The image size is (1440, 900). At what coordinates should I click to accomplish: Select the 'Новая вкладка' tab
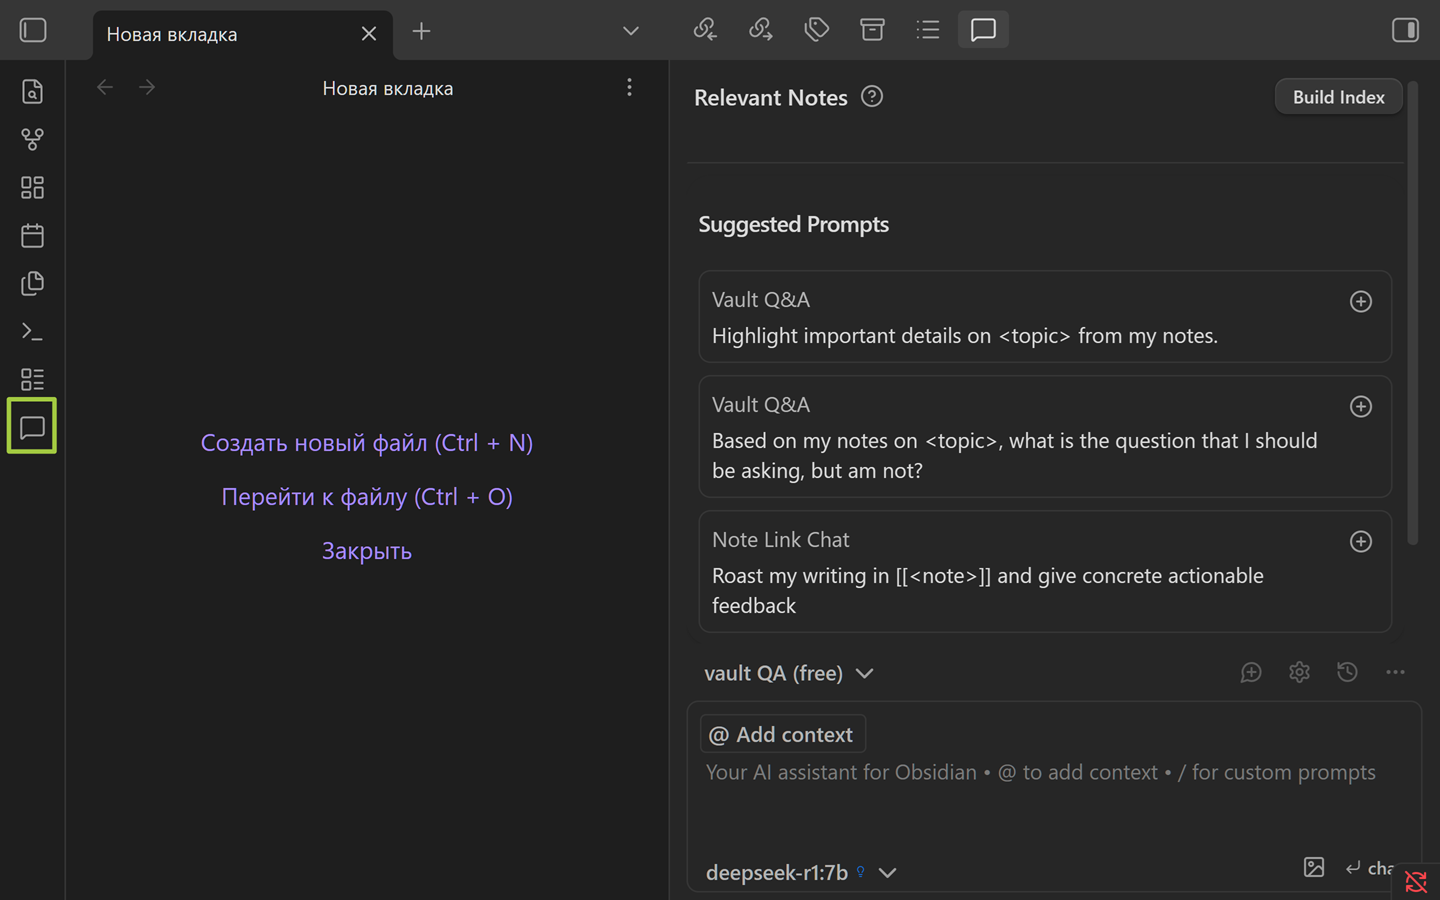[242, 34]
